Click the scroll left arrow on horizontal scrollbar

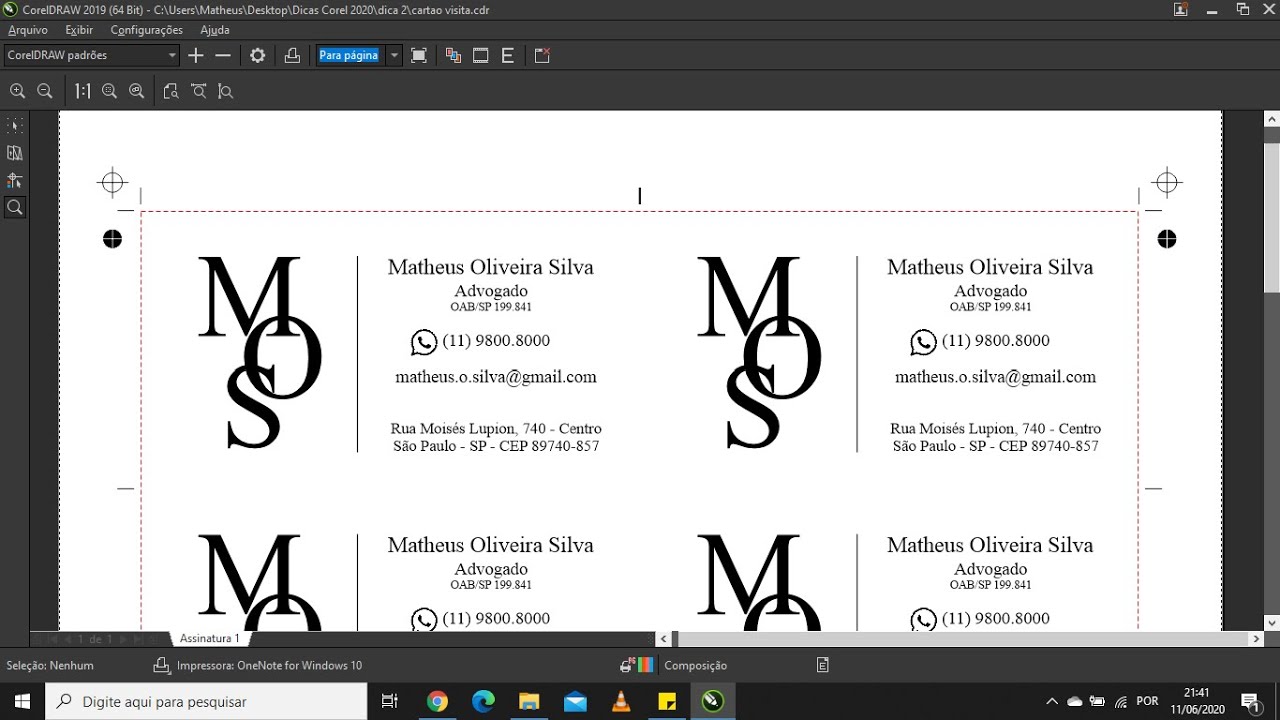pyautogui.click(x=664, y=638)
